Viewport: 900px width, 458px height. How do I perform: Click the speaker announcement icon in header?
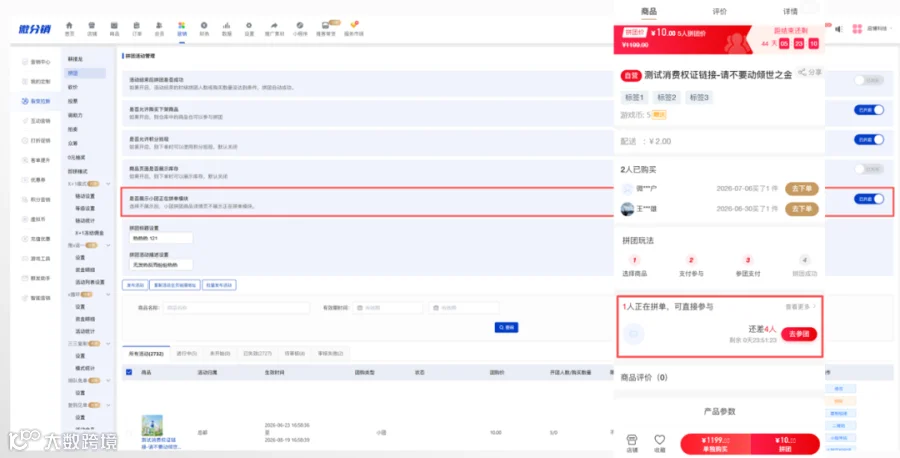pyautogui.click(x=839, y=29)
